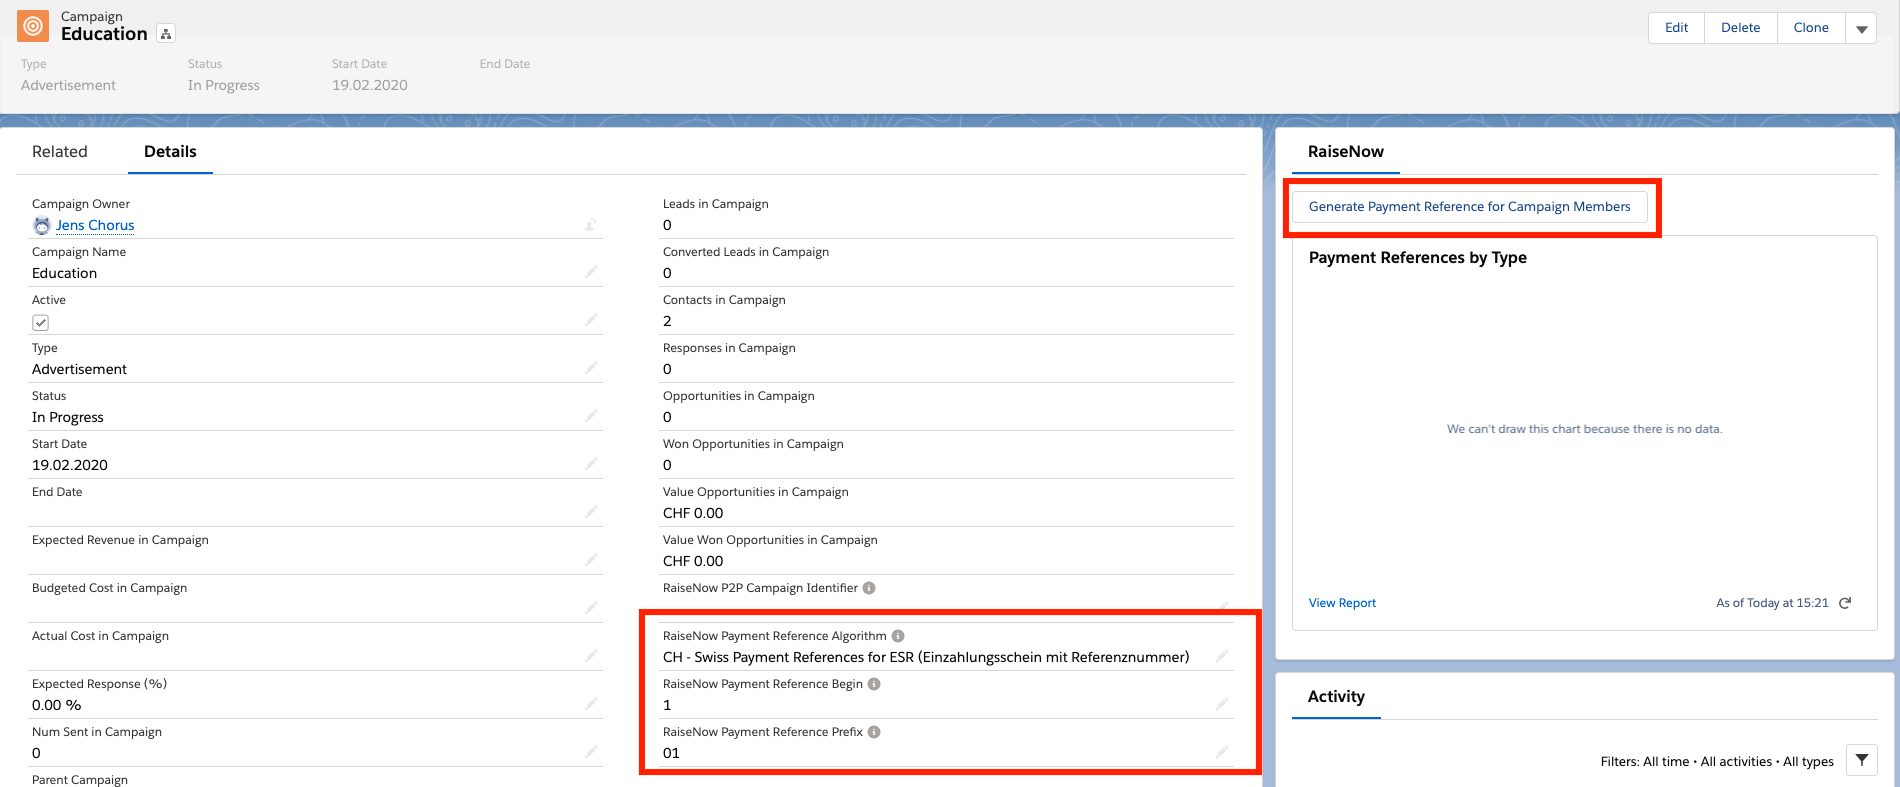Click Value Opportunities in Campaign CHF 0.00
The height and width of the screenshot is (787, 1900).
693,513
